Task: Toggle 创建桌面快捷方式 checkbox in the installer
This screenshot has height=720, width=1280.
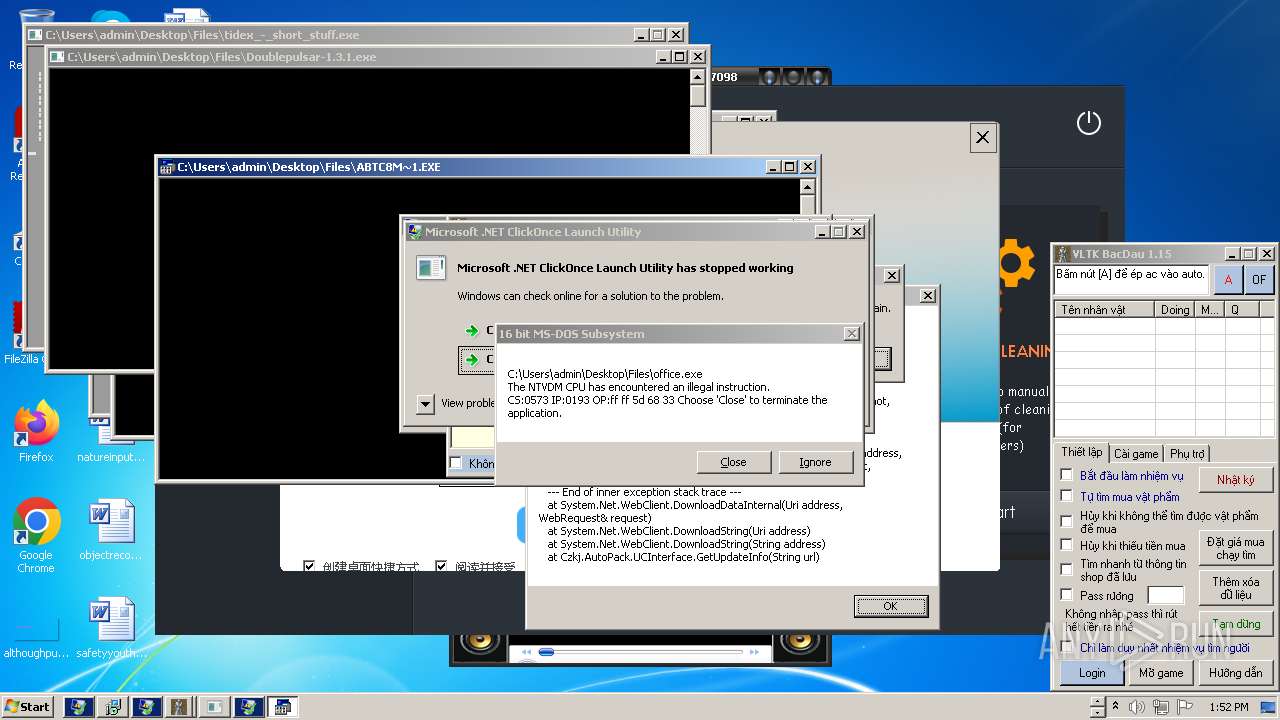Action: 309,566
